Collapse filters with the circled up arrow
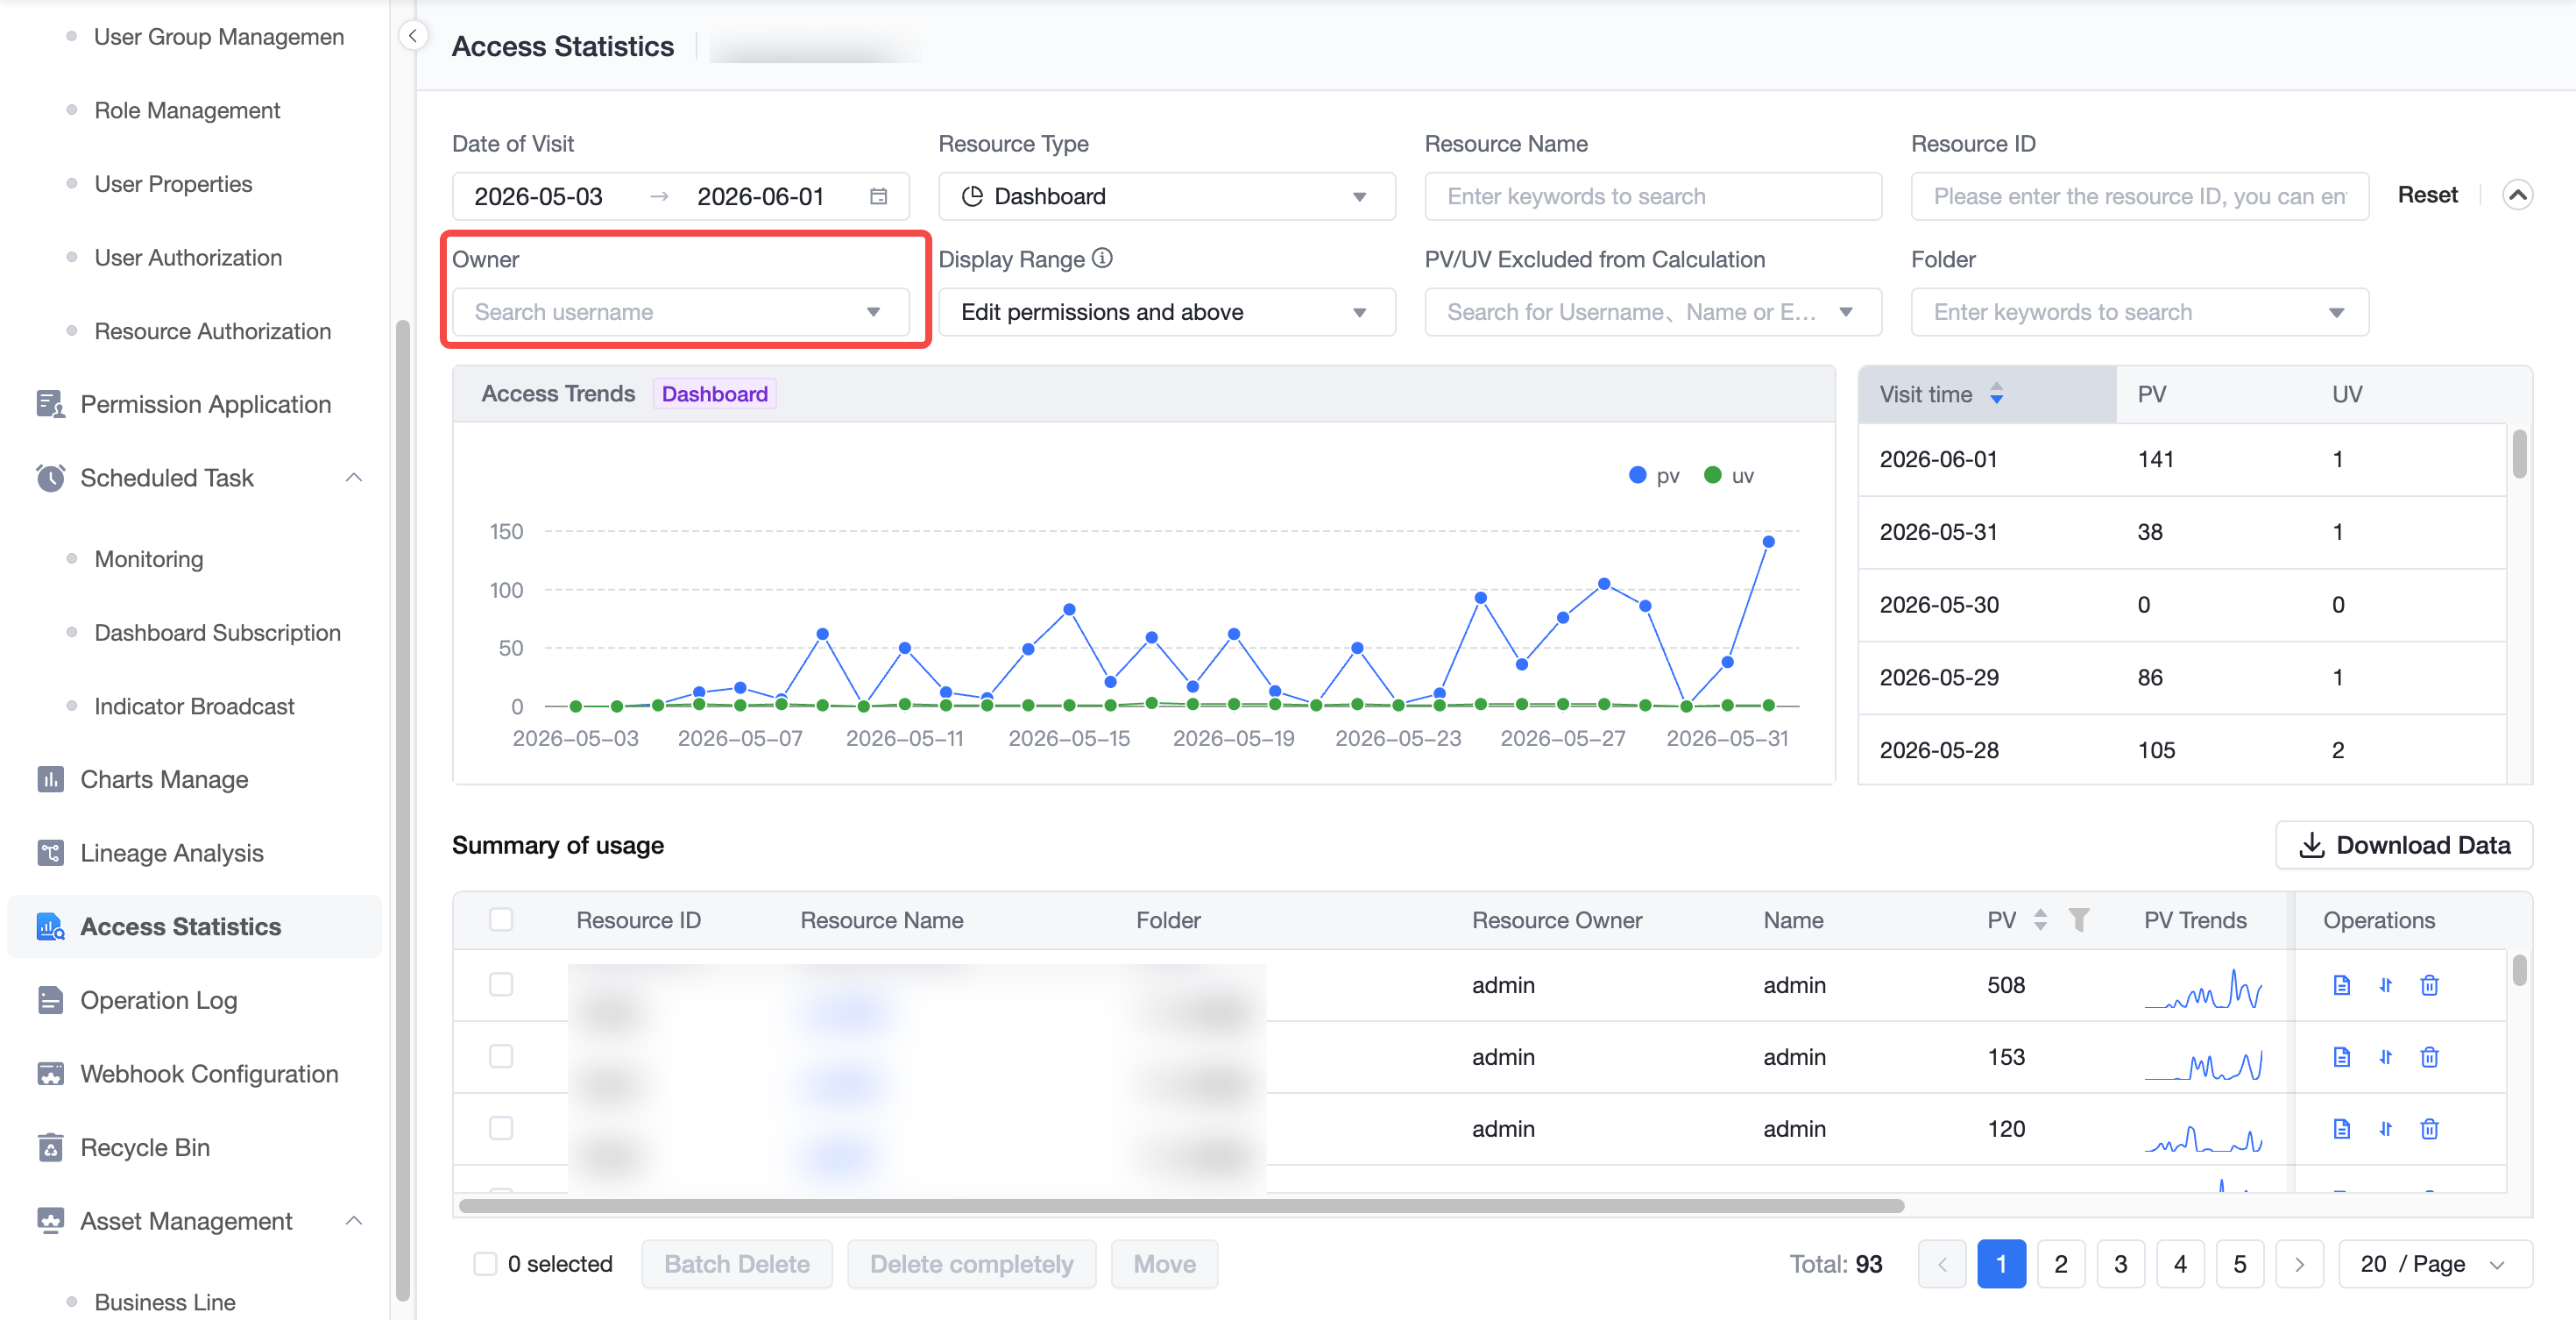This screenshot has height=1320, width=2576. pos(2517,195)
